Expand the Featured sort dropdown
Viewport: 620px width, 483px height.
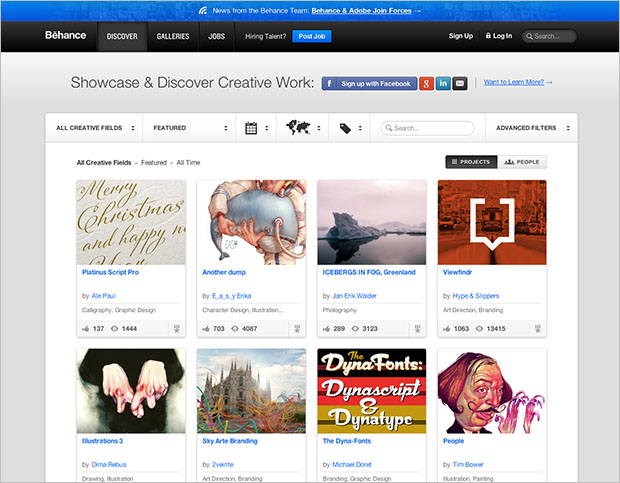[189, 128]
